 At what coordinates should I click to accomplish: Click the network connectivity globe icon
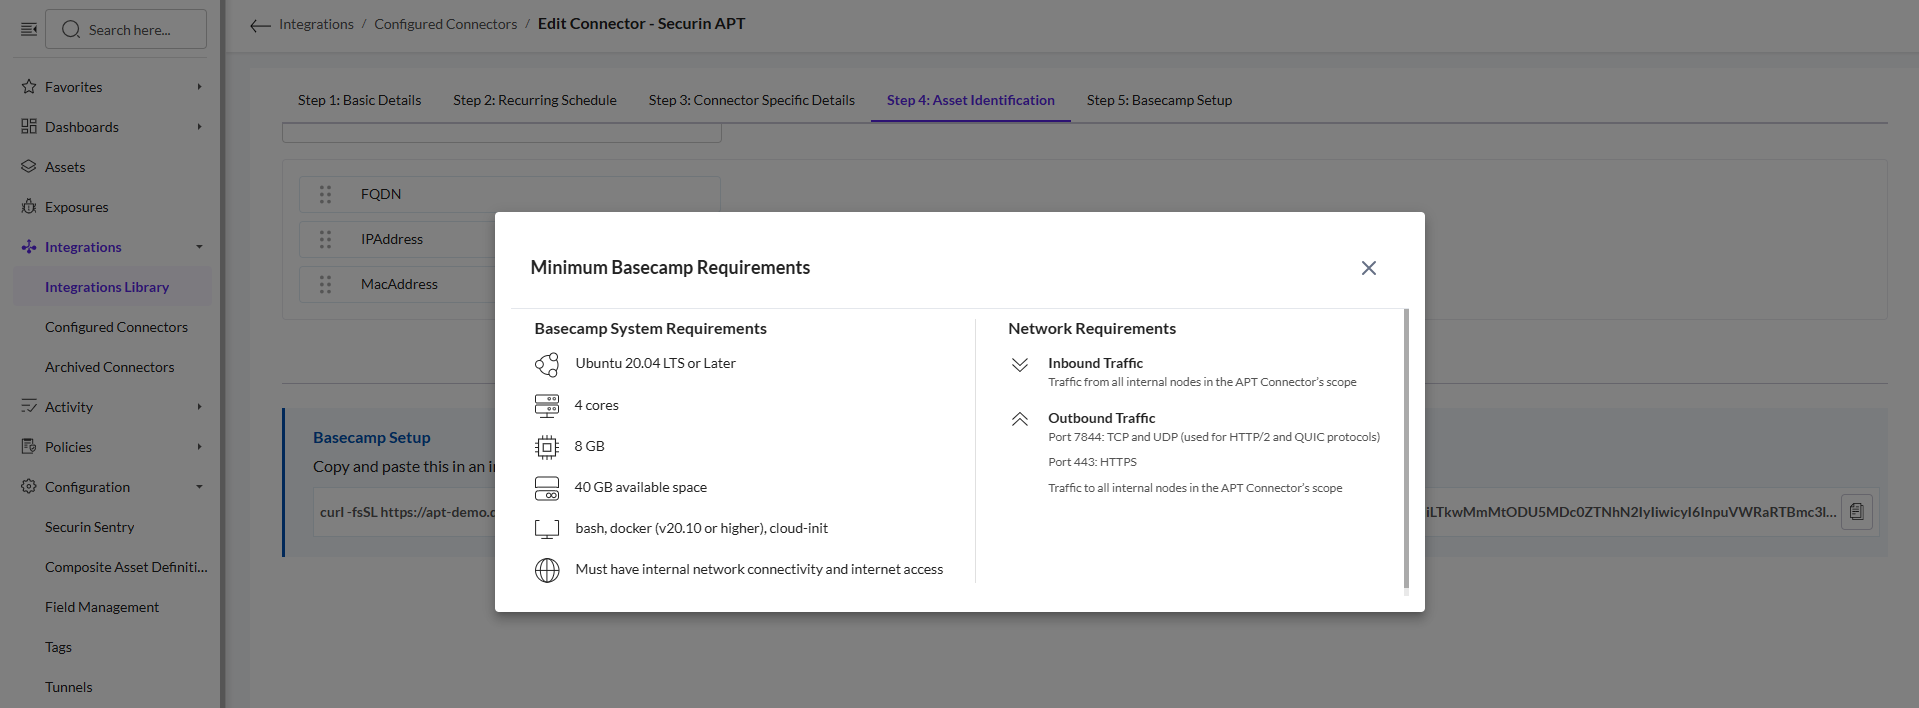tap(547, 570)
